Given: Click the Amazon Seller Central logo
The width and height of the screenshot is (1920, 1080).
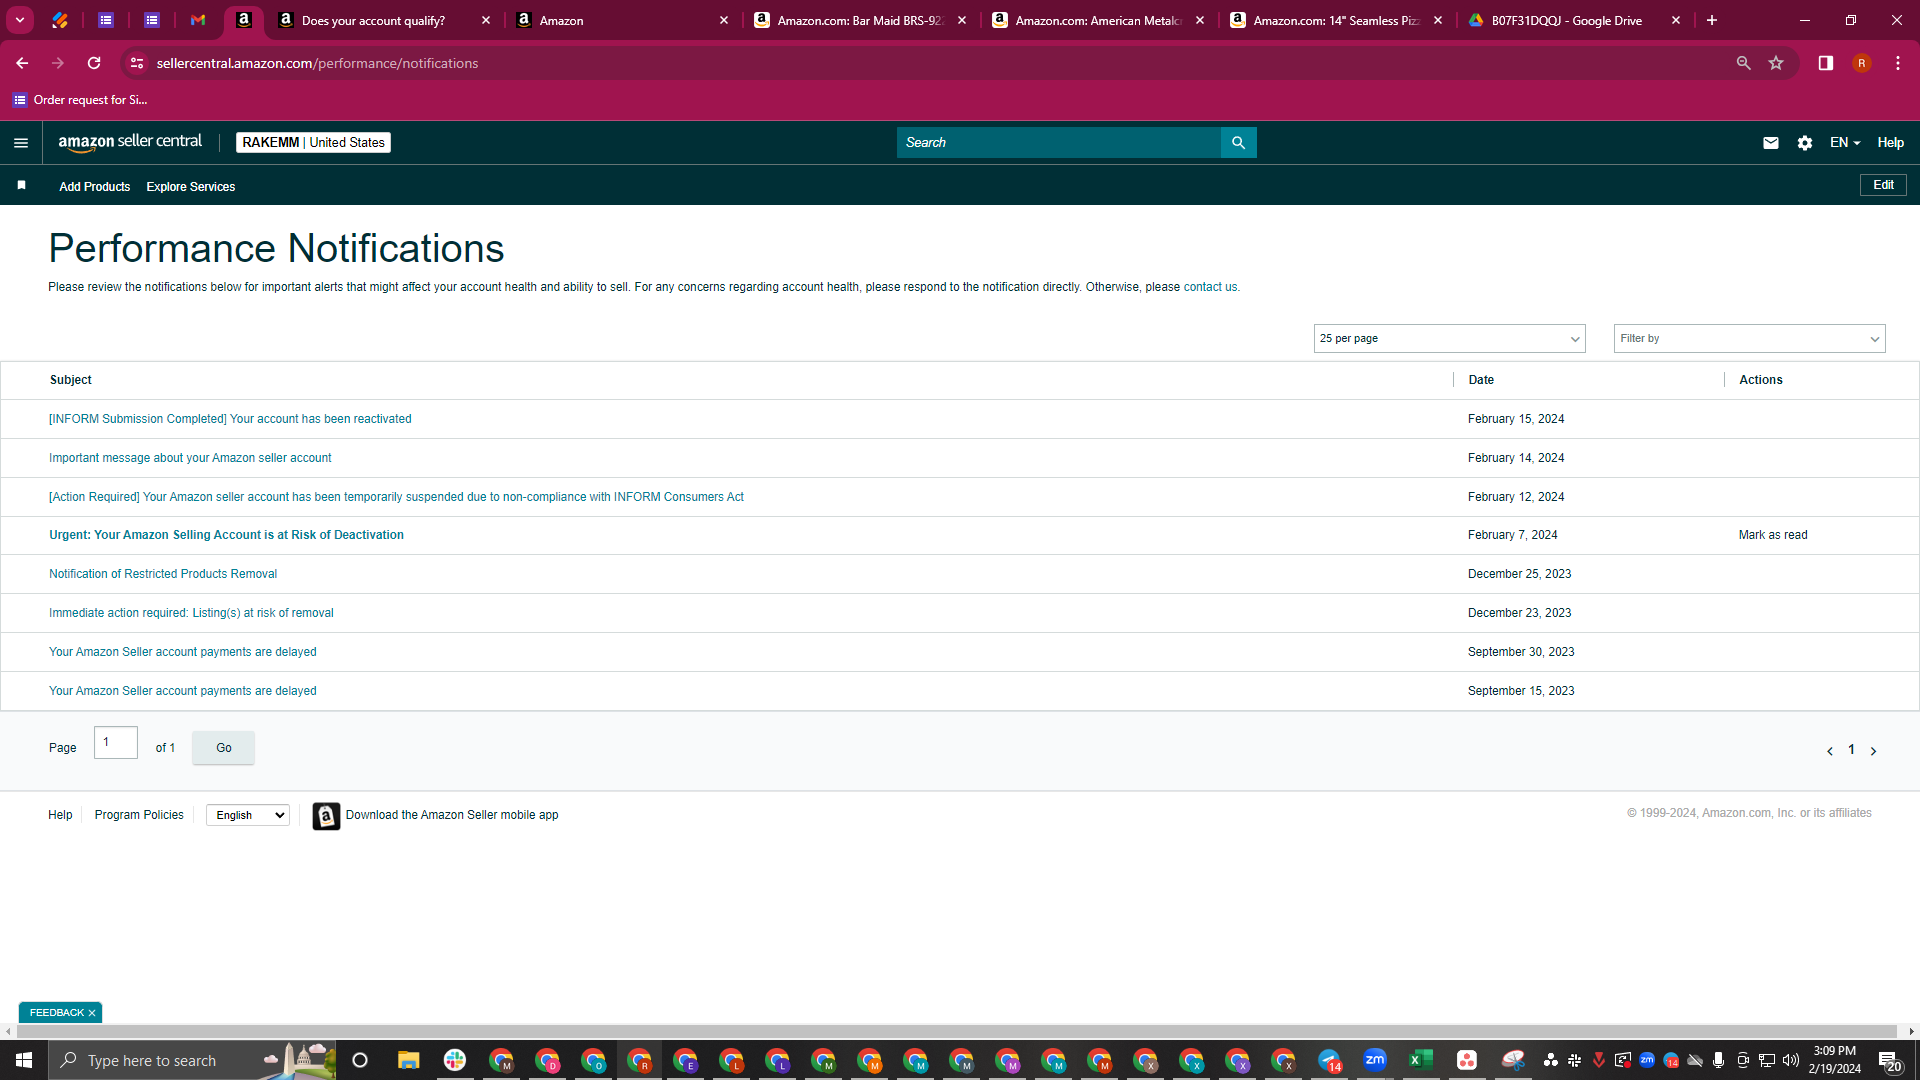Looking at the screenshot, I should 130,142.
